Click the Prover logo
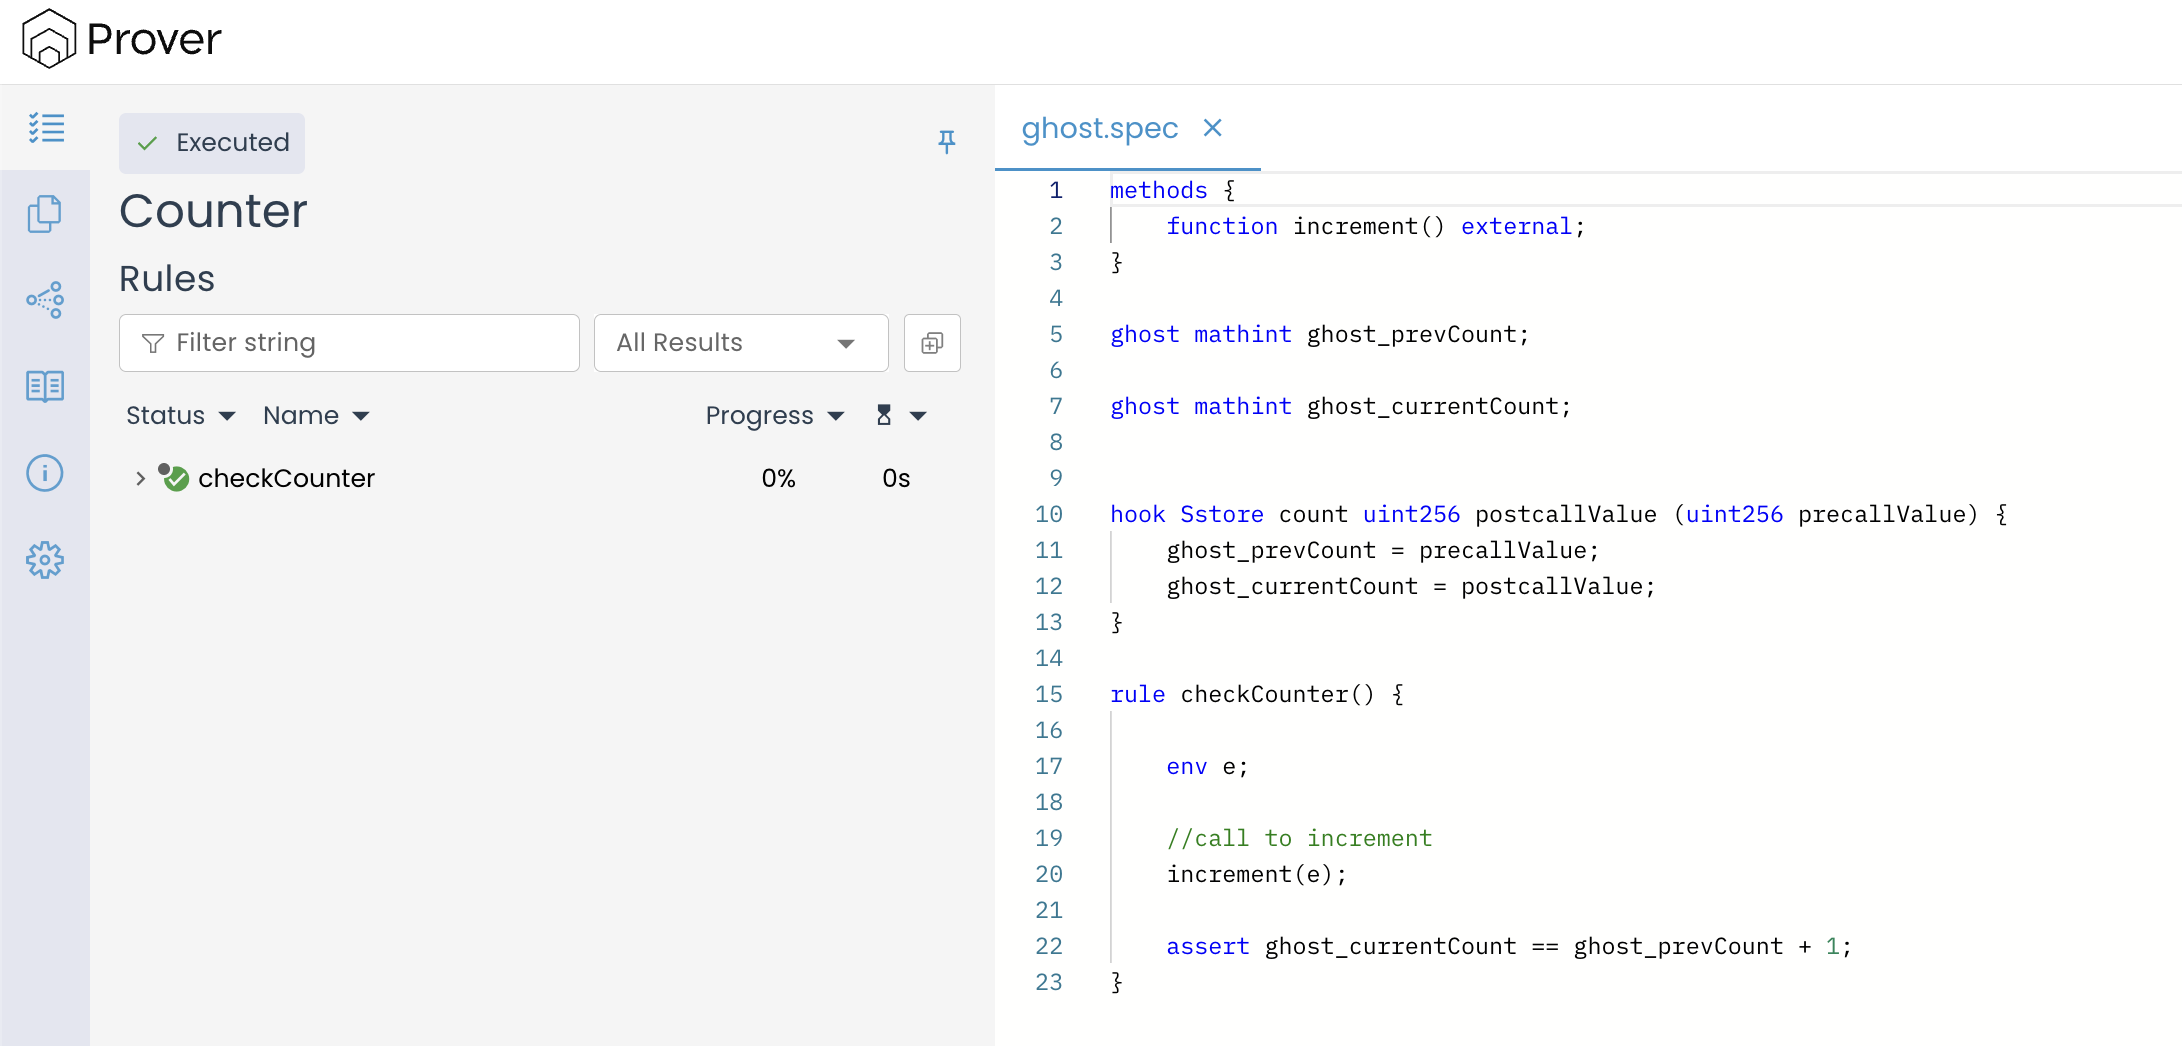2182x1046 pixels. [x=122, y=39]
